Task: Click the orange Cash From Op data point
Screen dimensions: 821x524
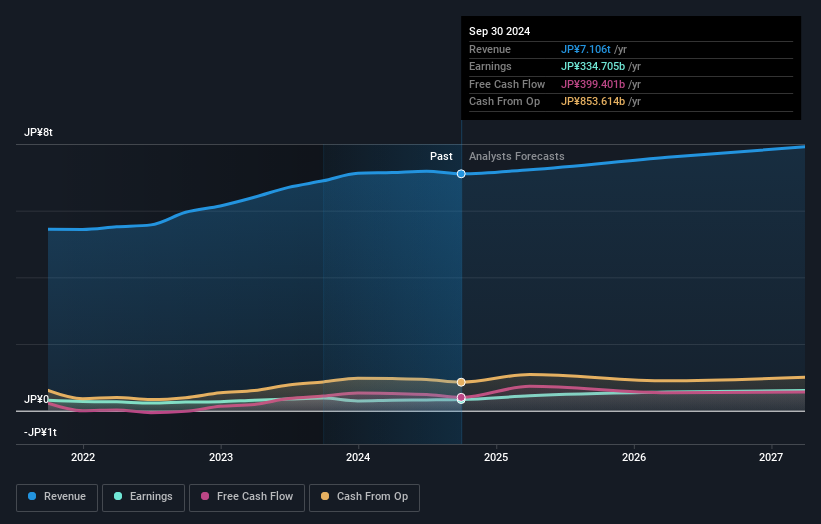Action: click(x=461, y=382)
